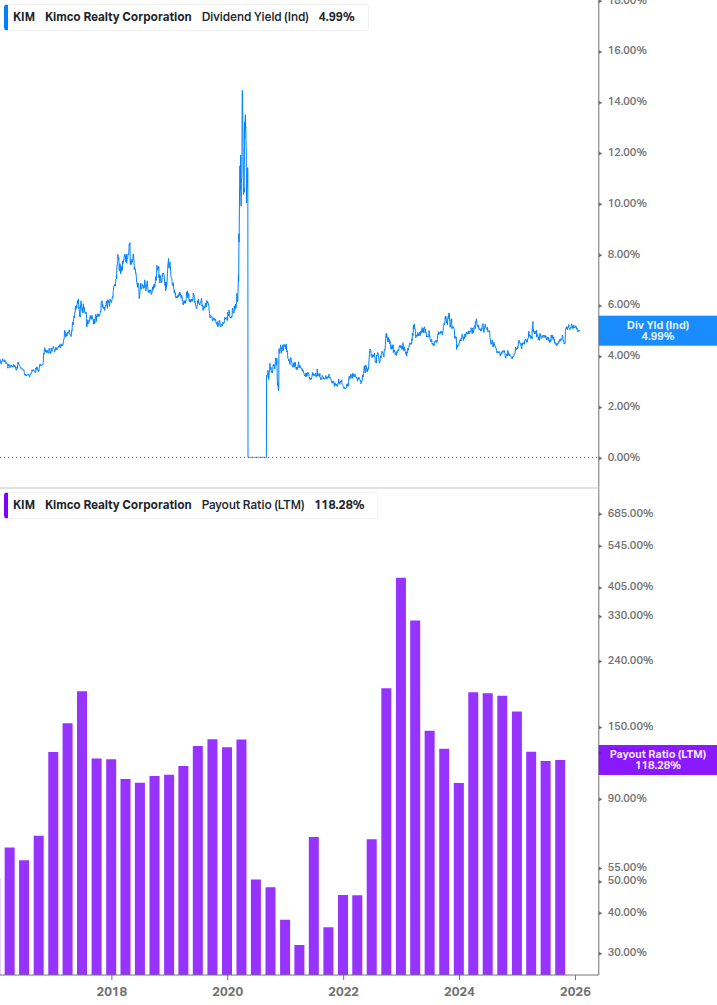This screenshot has width=717, height=1005.
Task: Select the KIM ticker in the Payout Ratio legend
Action: [x=24, y=505]
